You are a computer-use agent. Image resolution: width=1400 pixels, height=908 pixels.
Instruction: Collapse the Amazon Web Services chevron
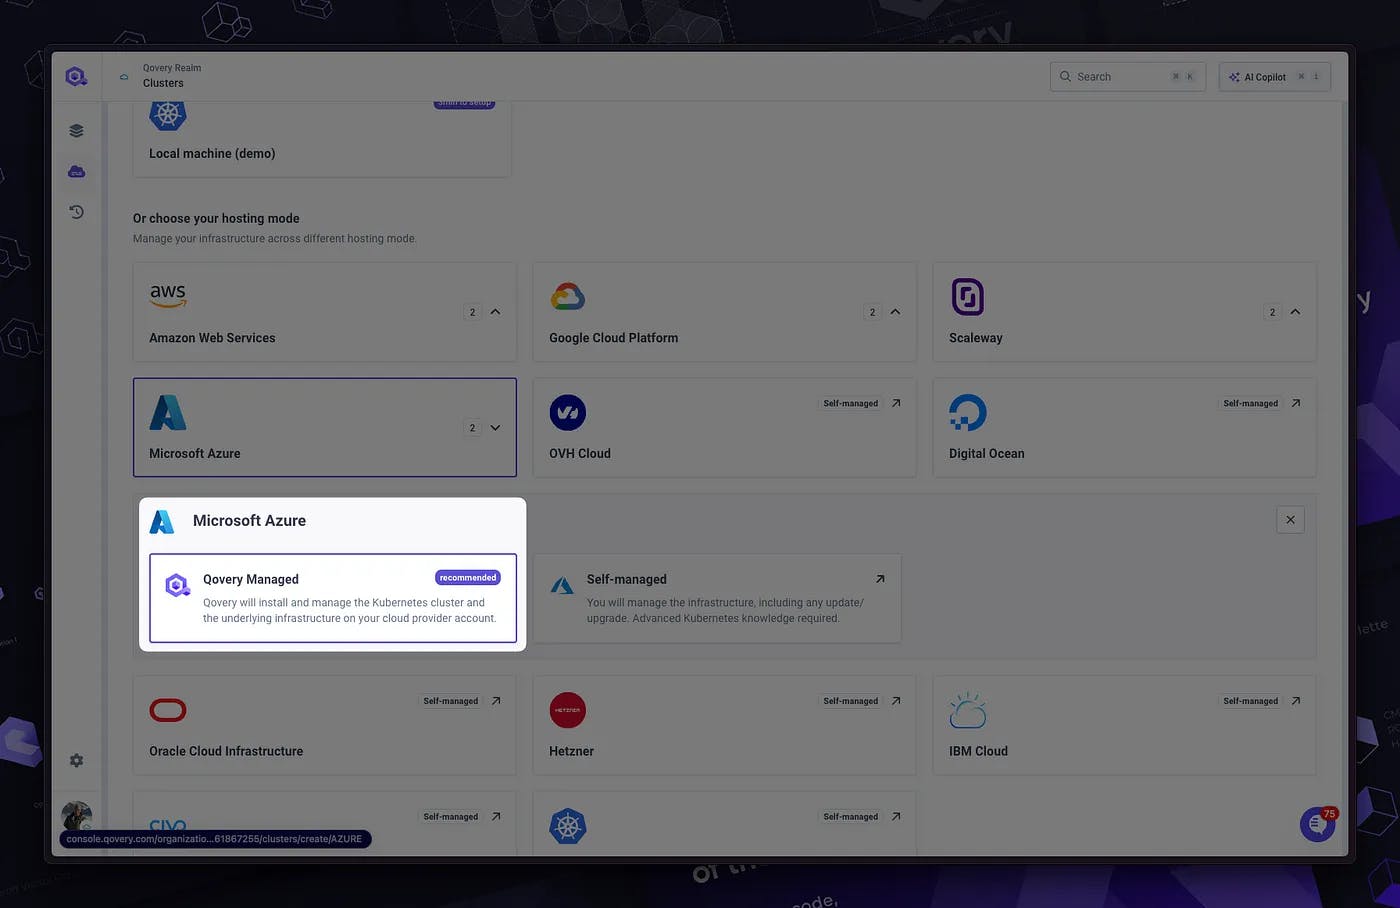pos(495,312)
